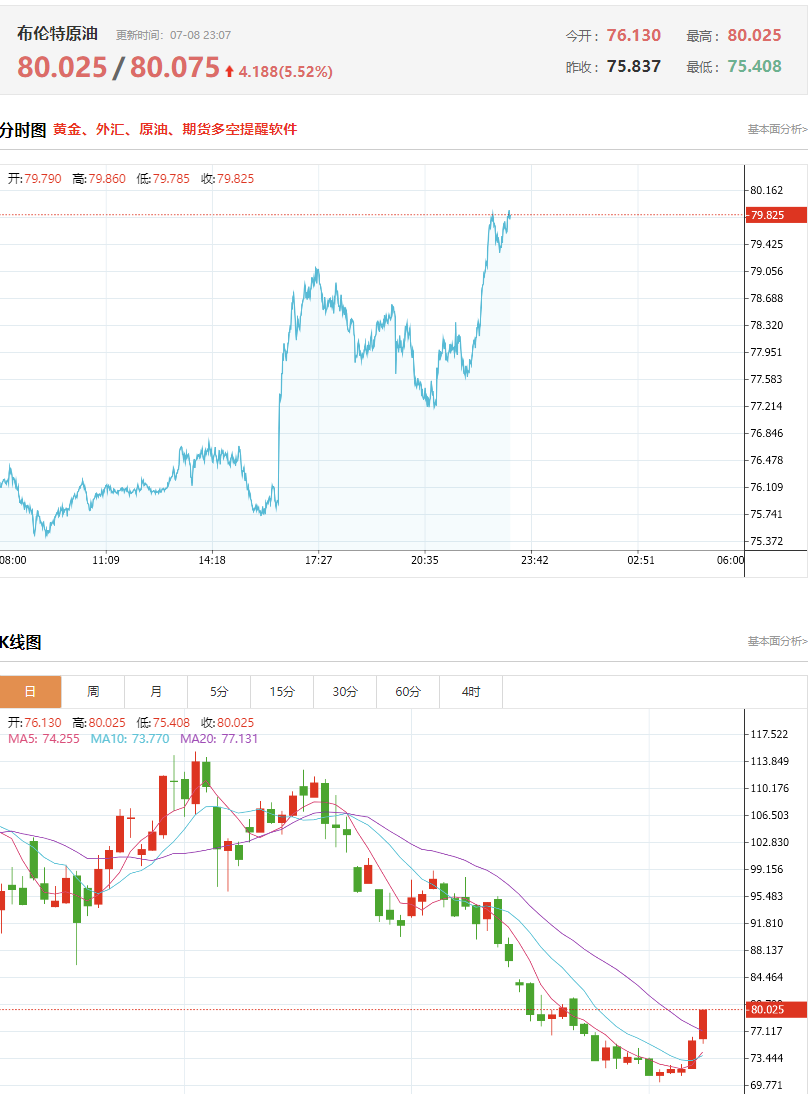Click the 最高 80.025 value
This screenshot has width=810, height=1094.
(x=754, y=35)
